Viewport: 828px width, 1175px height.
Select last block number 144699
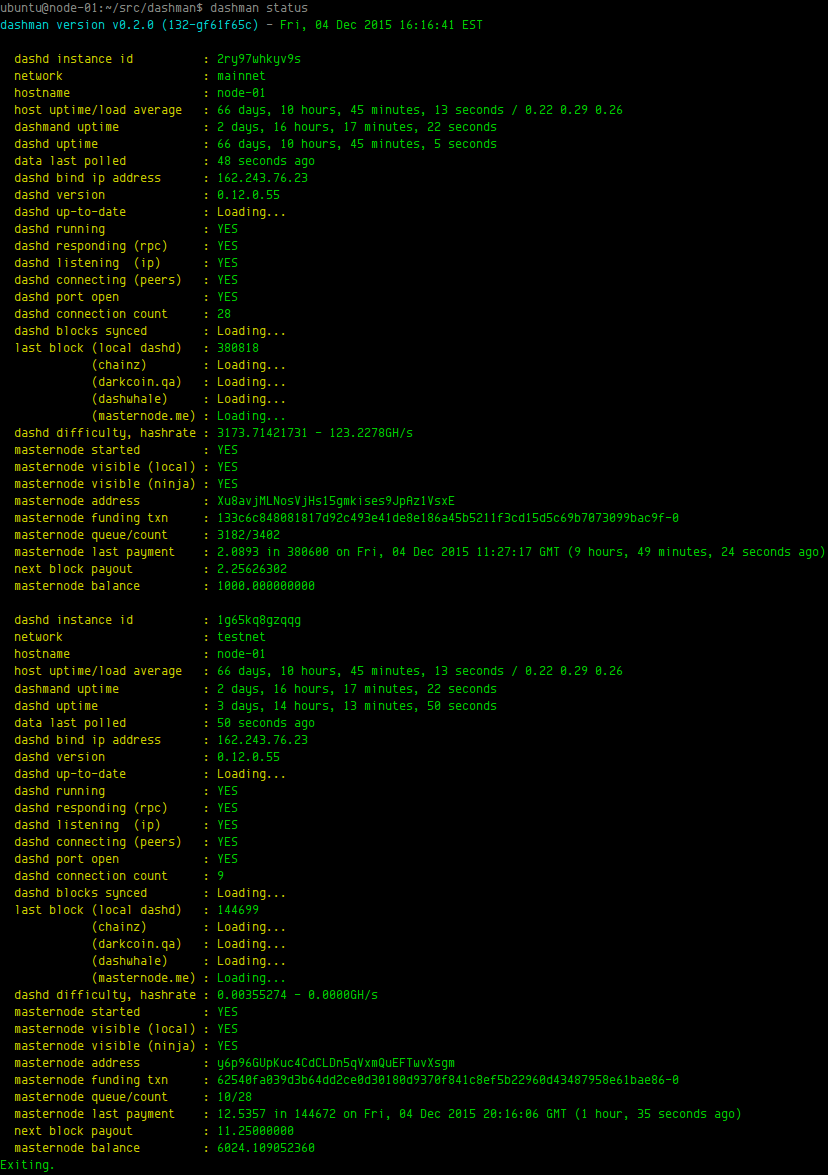click(x=238, y=910)
